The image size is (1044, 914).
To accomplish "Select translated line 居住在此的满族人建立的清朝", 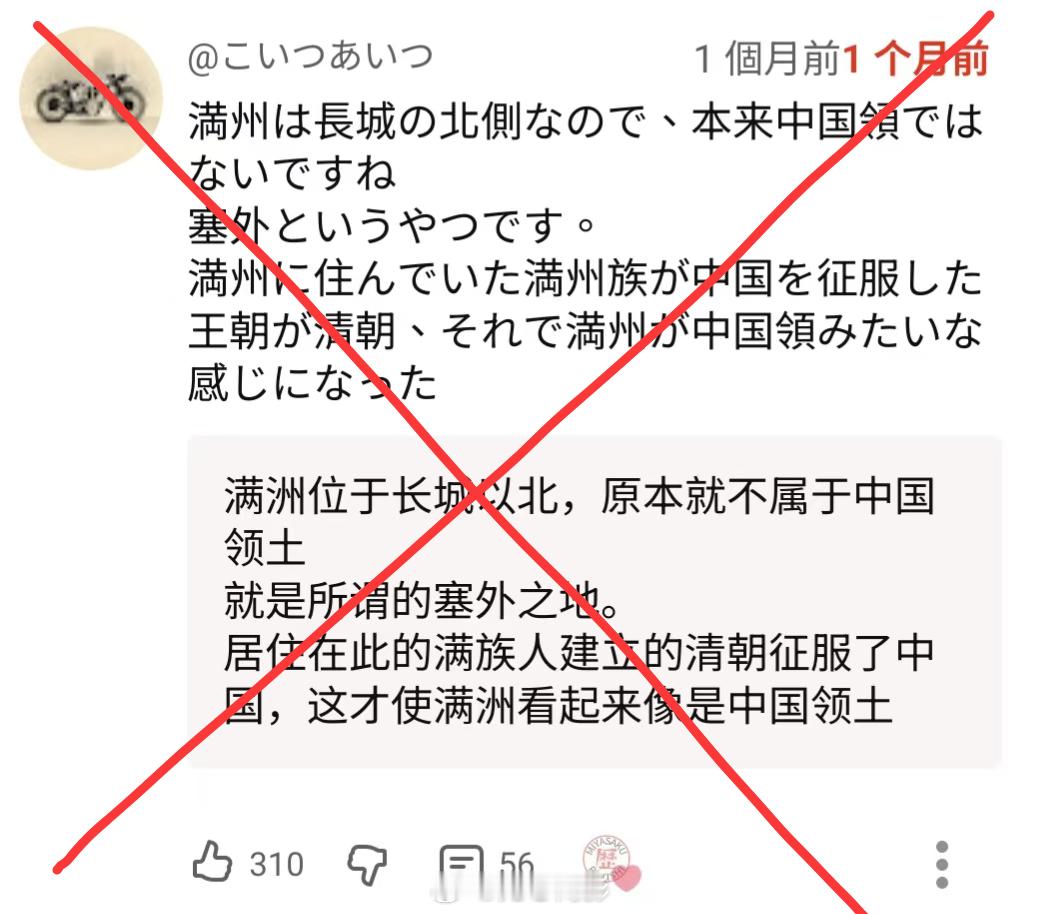I will 494,653.
